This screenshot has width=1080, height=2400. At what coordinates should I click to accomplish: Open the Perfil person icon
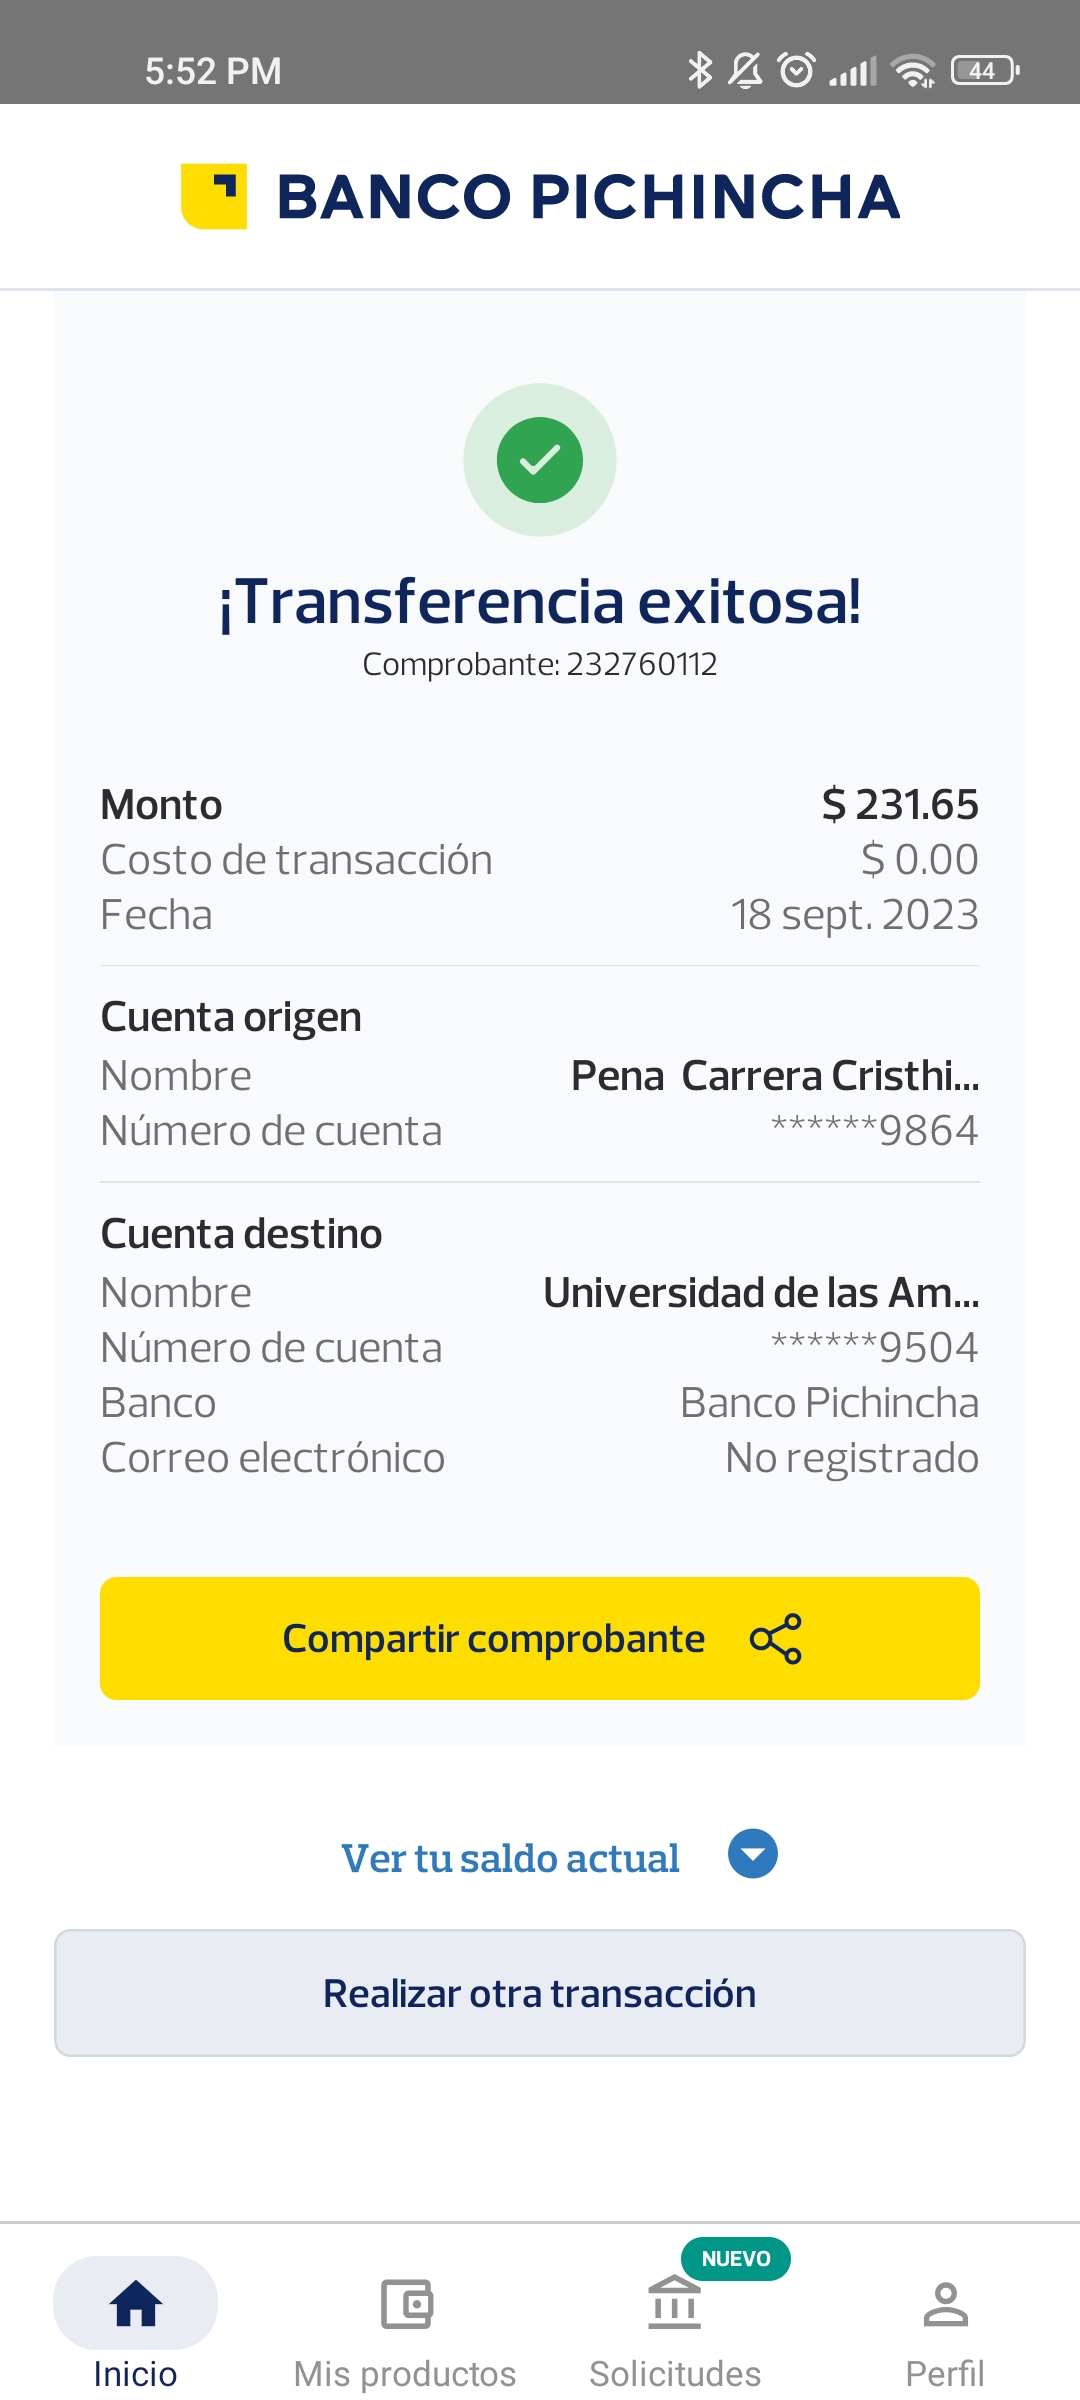point(945,2304)
